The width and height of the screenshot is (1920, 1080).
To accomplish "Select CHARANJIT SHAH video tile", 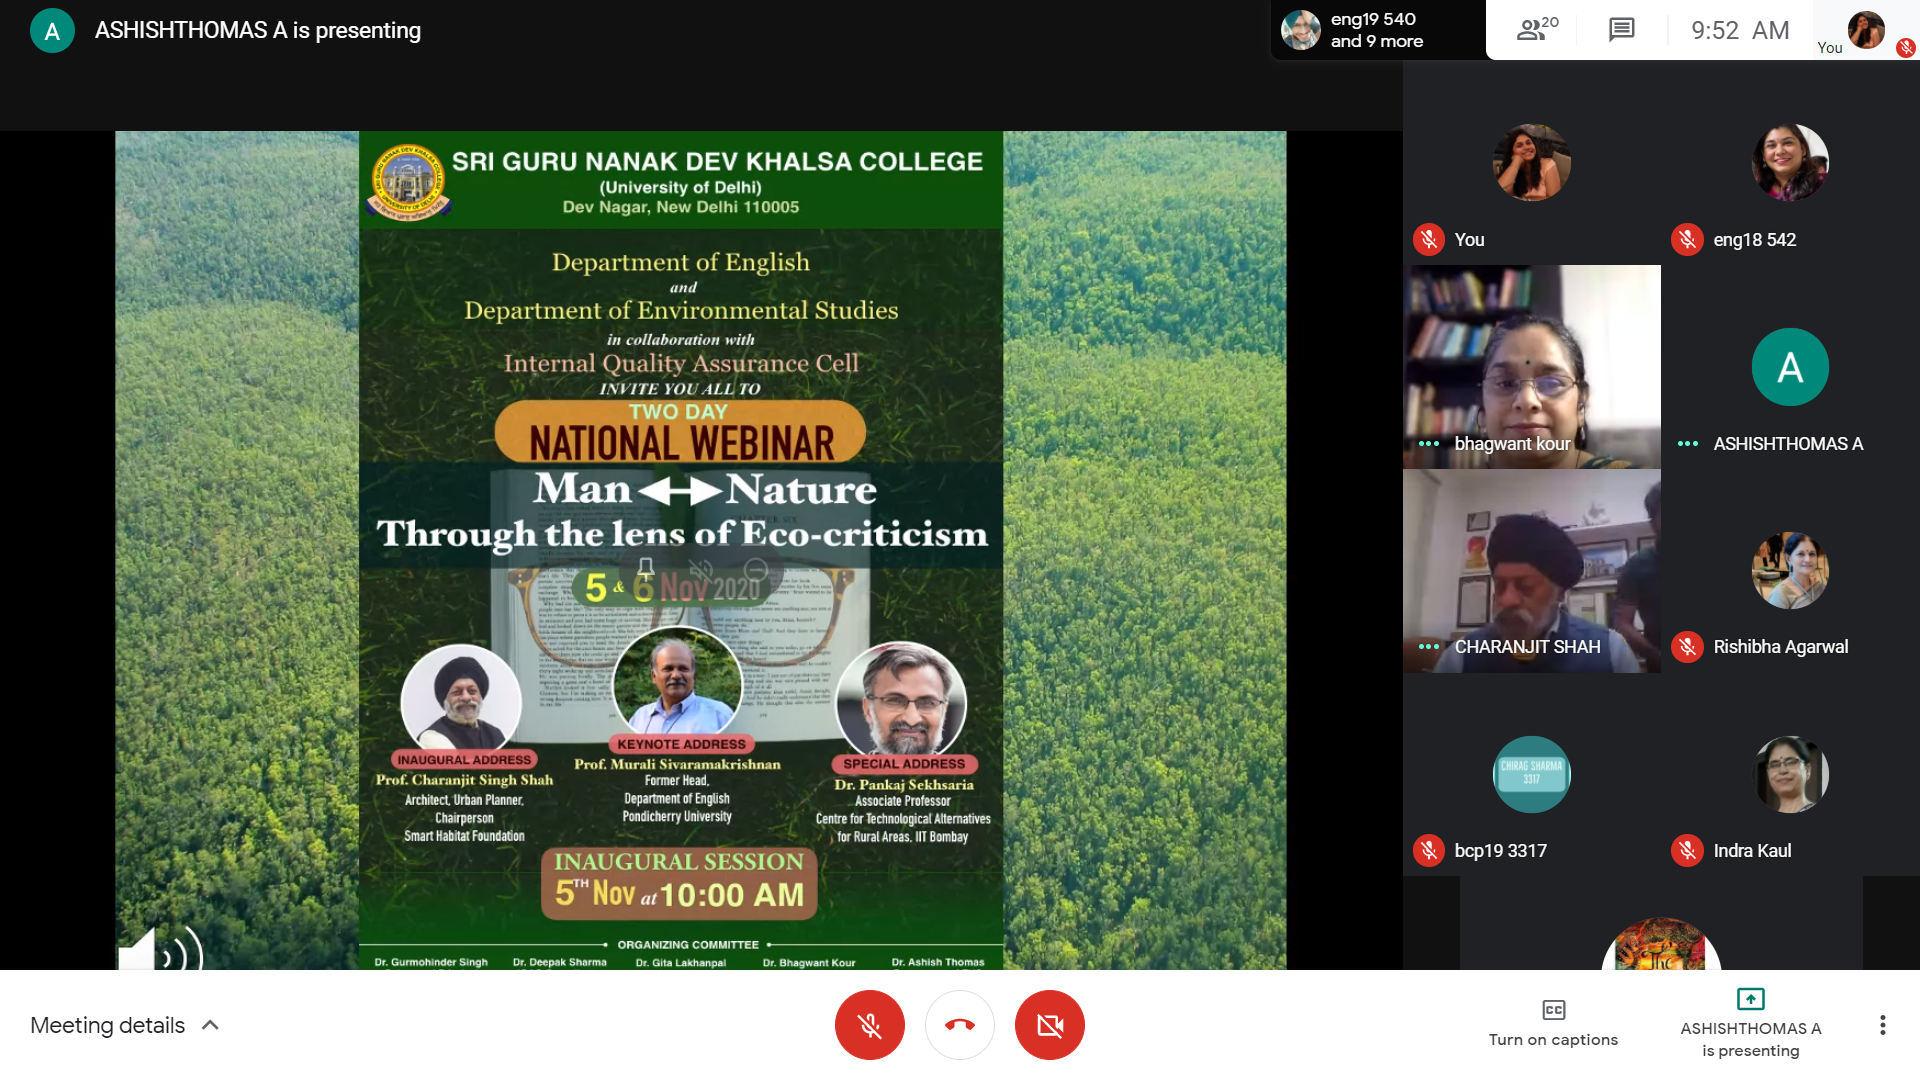I will pos(1531,571).
